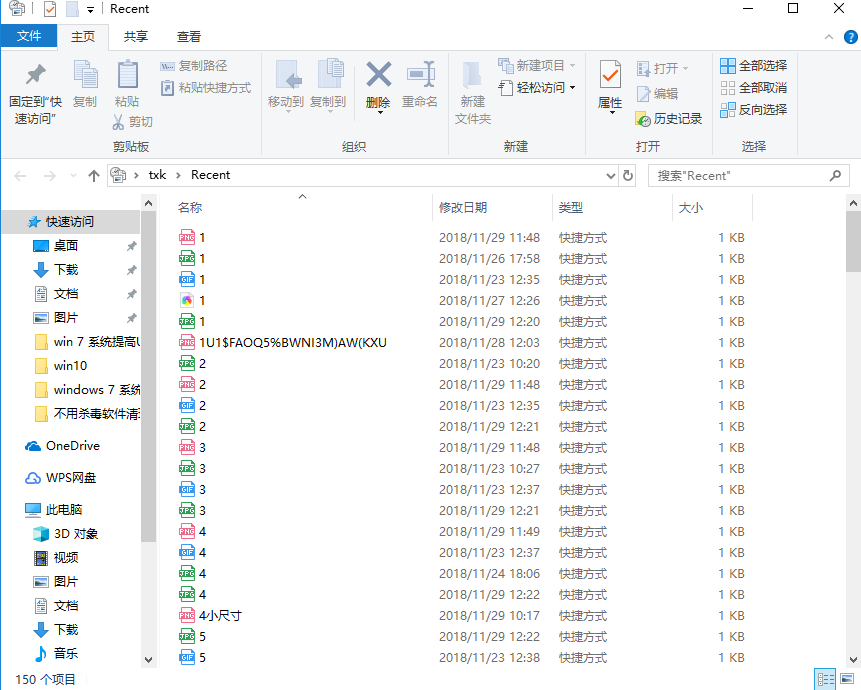861x690 pixels.
Task: Click the Help question mark icon
Action: (x=850, y=36)
